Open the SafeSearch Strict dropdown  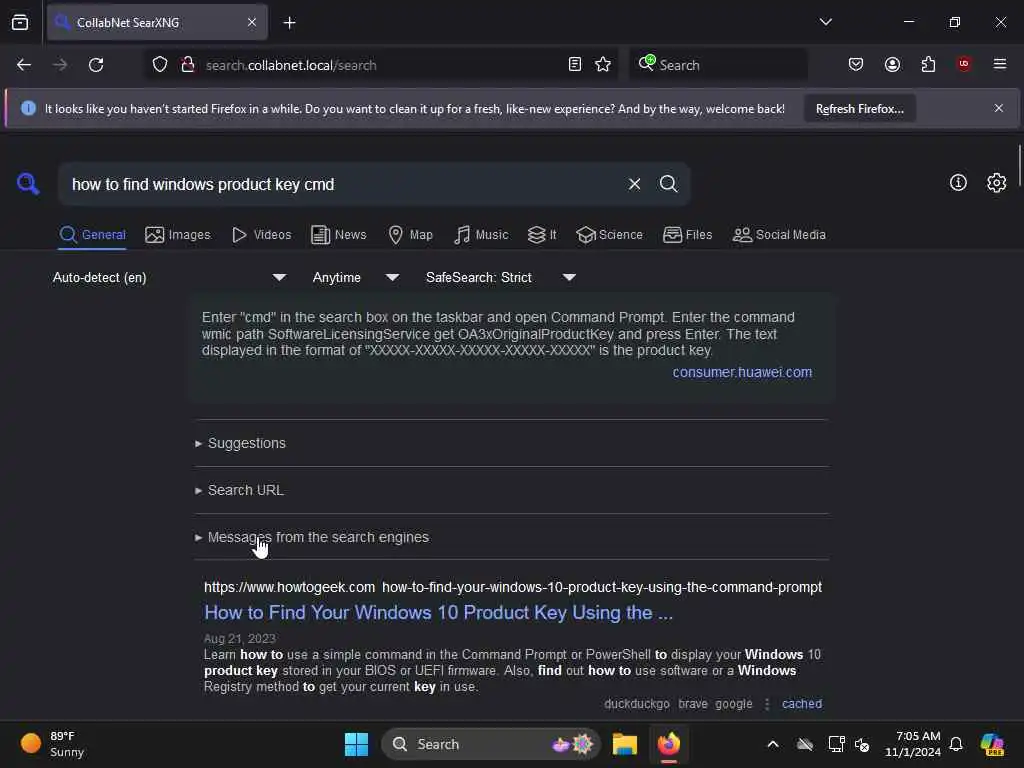point(501,278)
